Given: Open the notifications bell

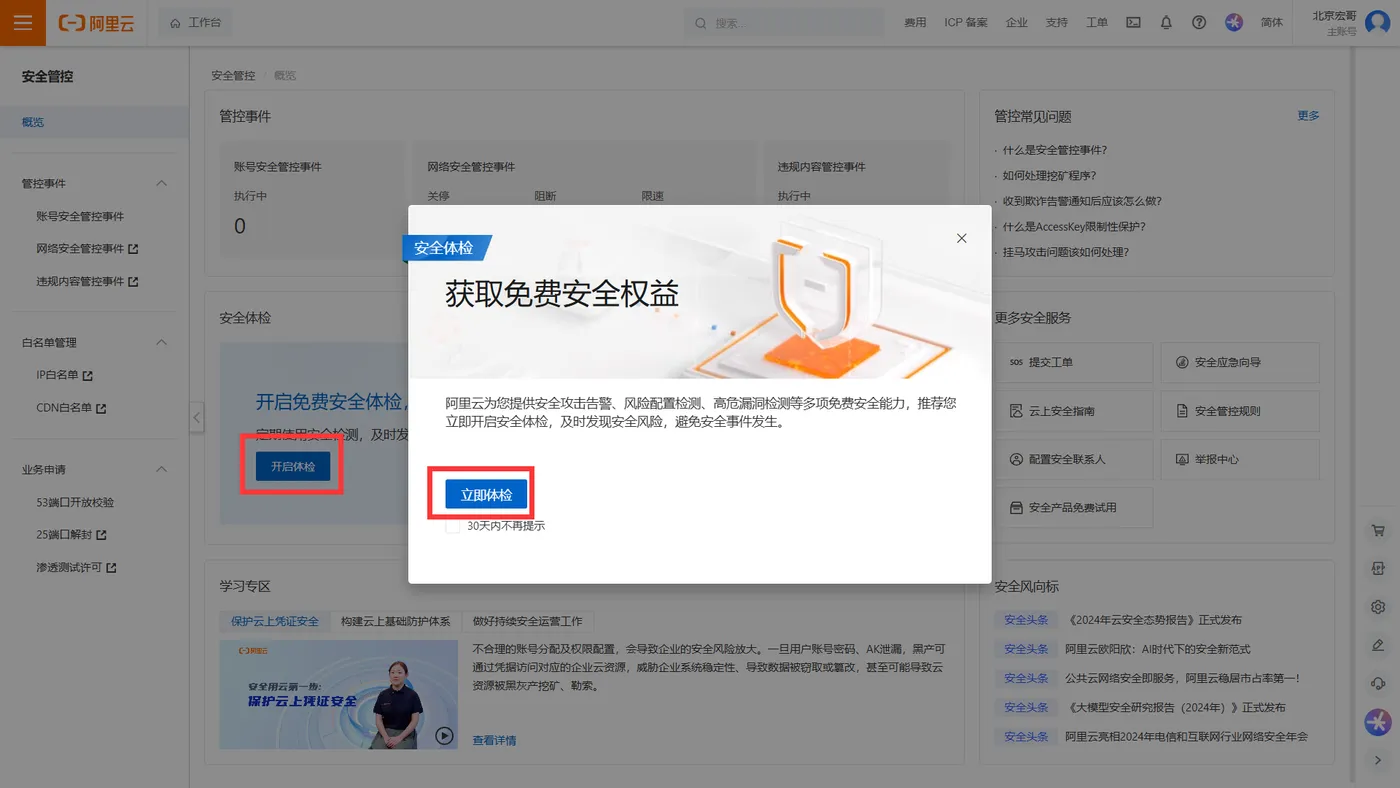Looking at the screenshot, I should click(x=1166, y=22).
